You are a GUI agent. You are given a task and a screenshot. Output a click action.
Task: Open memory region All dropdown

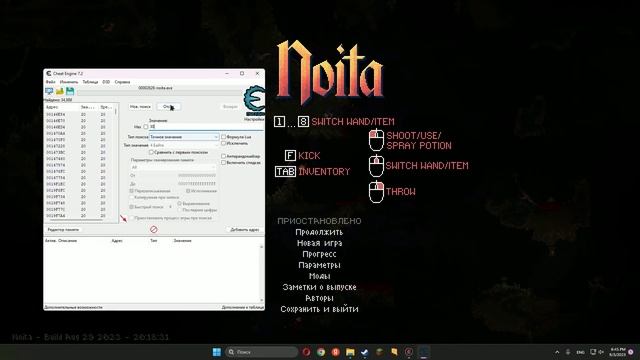(x=173, y=167)
